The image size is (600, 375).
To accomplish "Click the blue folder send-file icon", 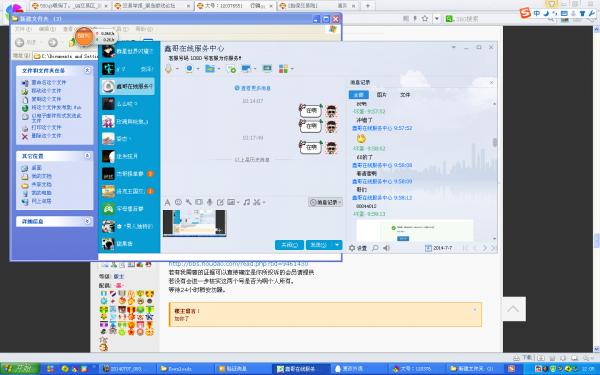I will click(x=209, y=69).
